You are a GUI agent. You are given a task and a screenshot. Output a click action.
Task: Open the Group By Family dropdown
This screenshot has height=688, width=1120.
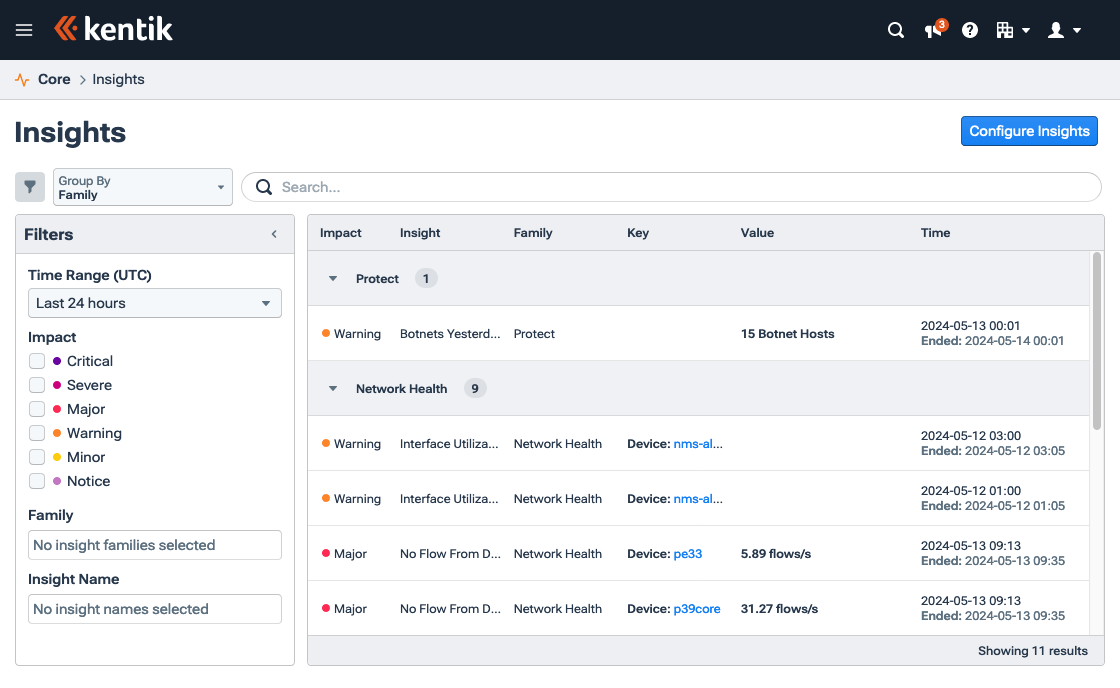pos(142,186)
